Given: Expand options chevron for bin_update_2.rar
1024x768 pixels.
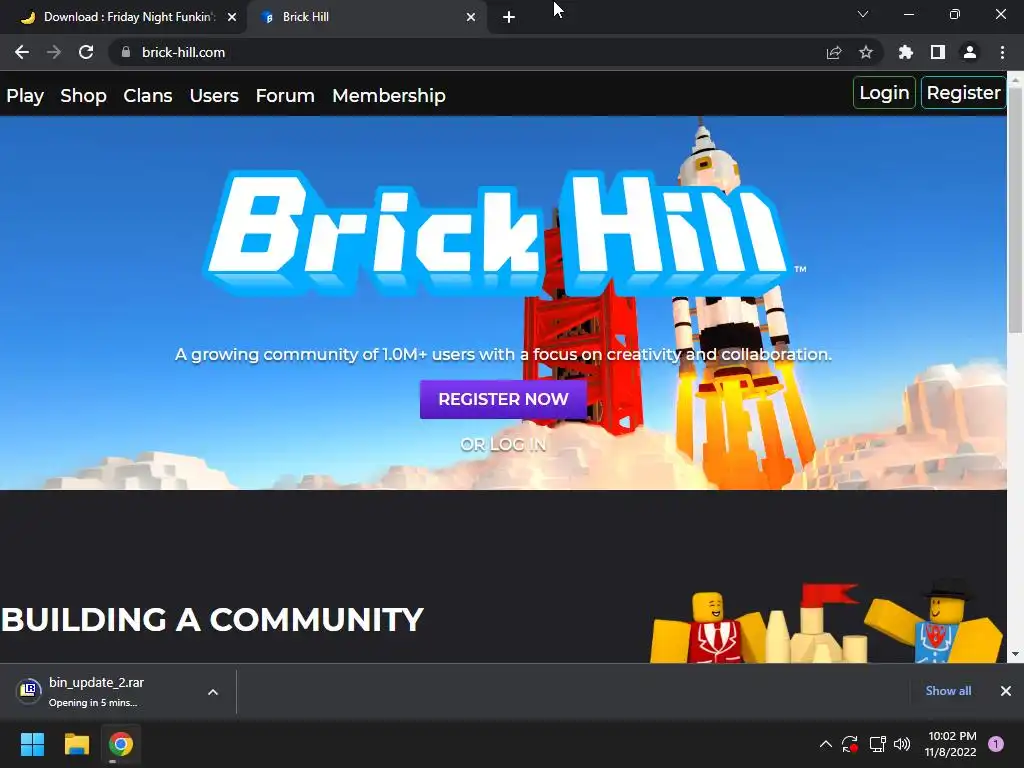Looking at the screenshot, I should tap(213, 692).
